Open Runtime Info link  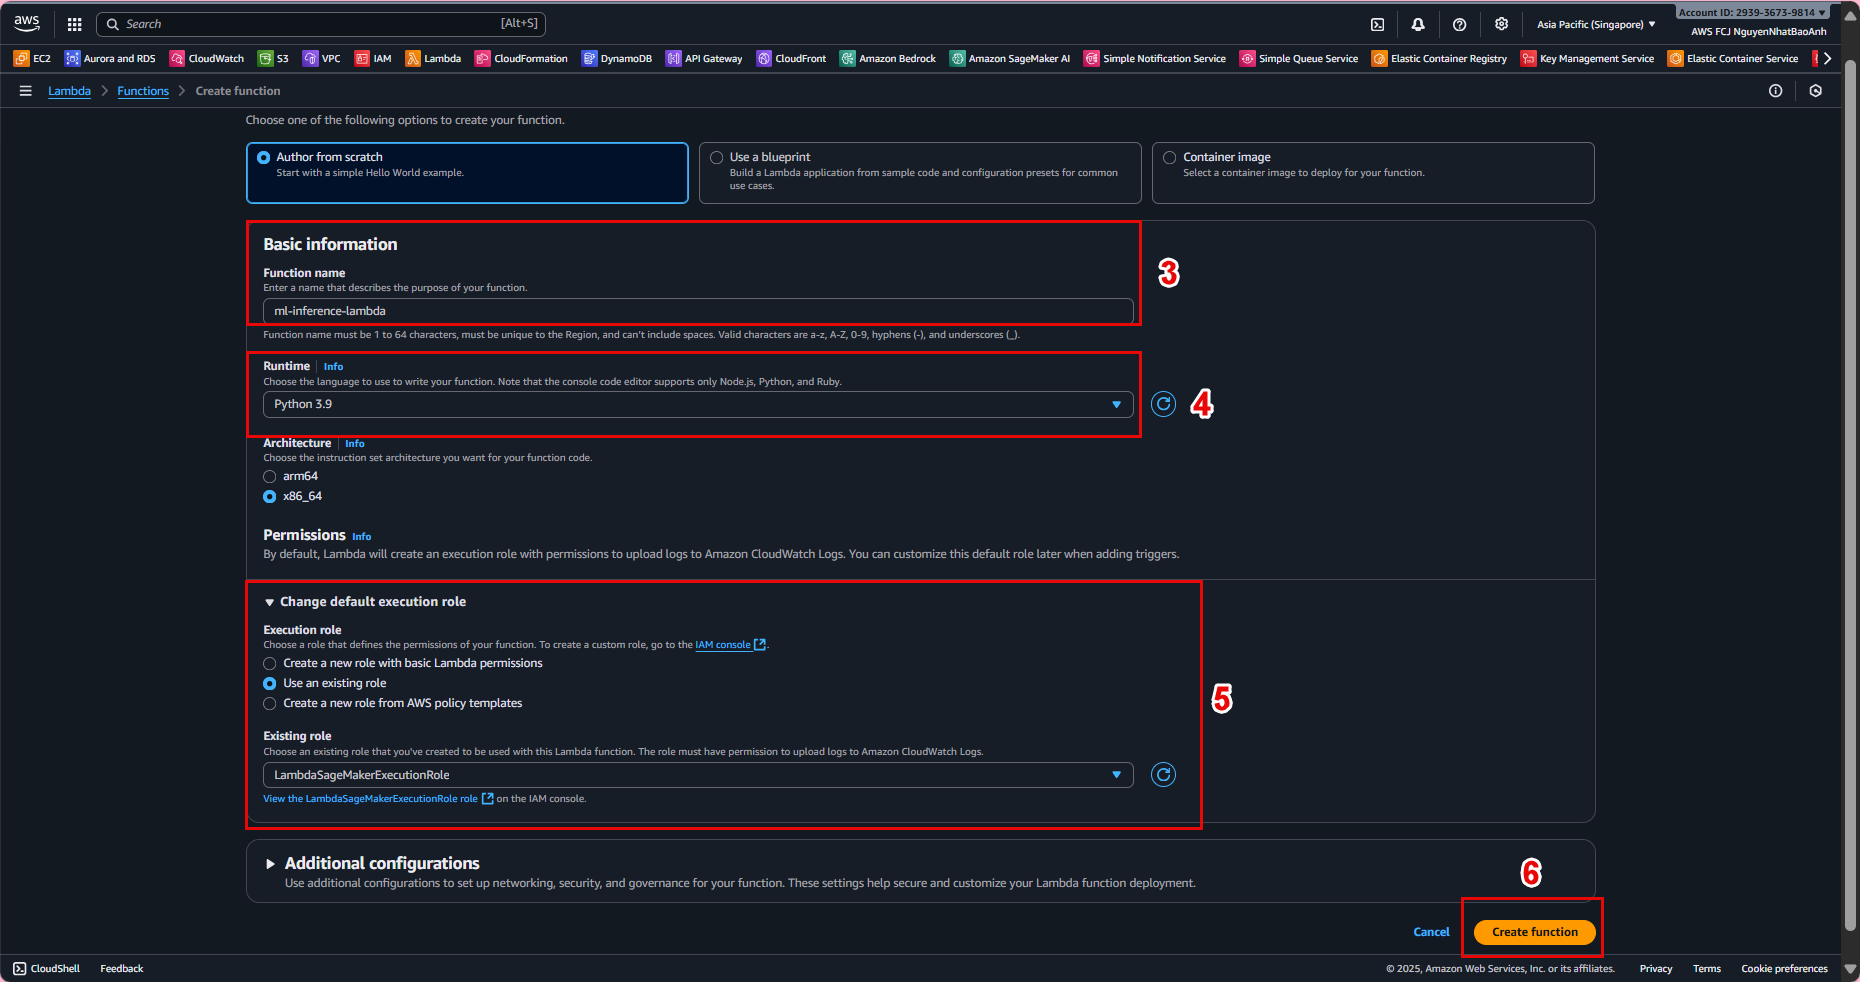(x=333, y=367)
